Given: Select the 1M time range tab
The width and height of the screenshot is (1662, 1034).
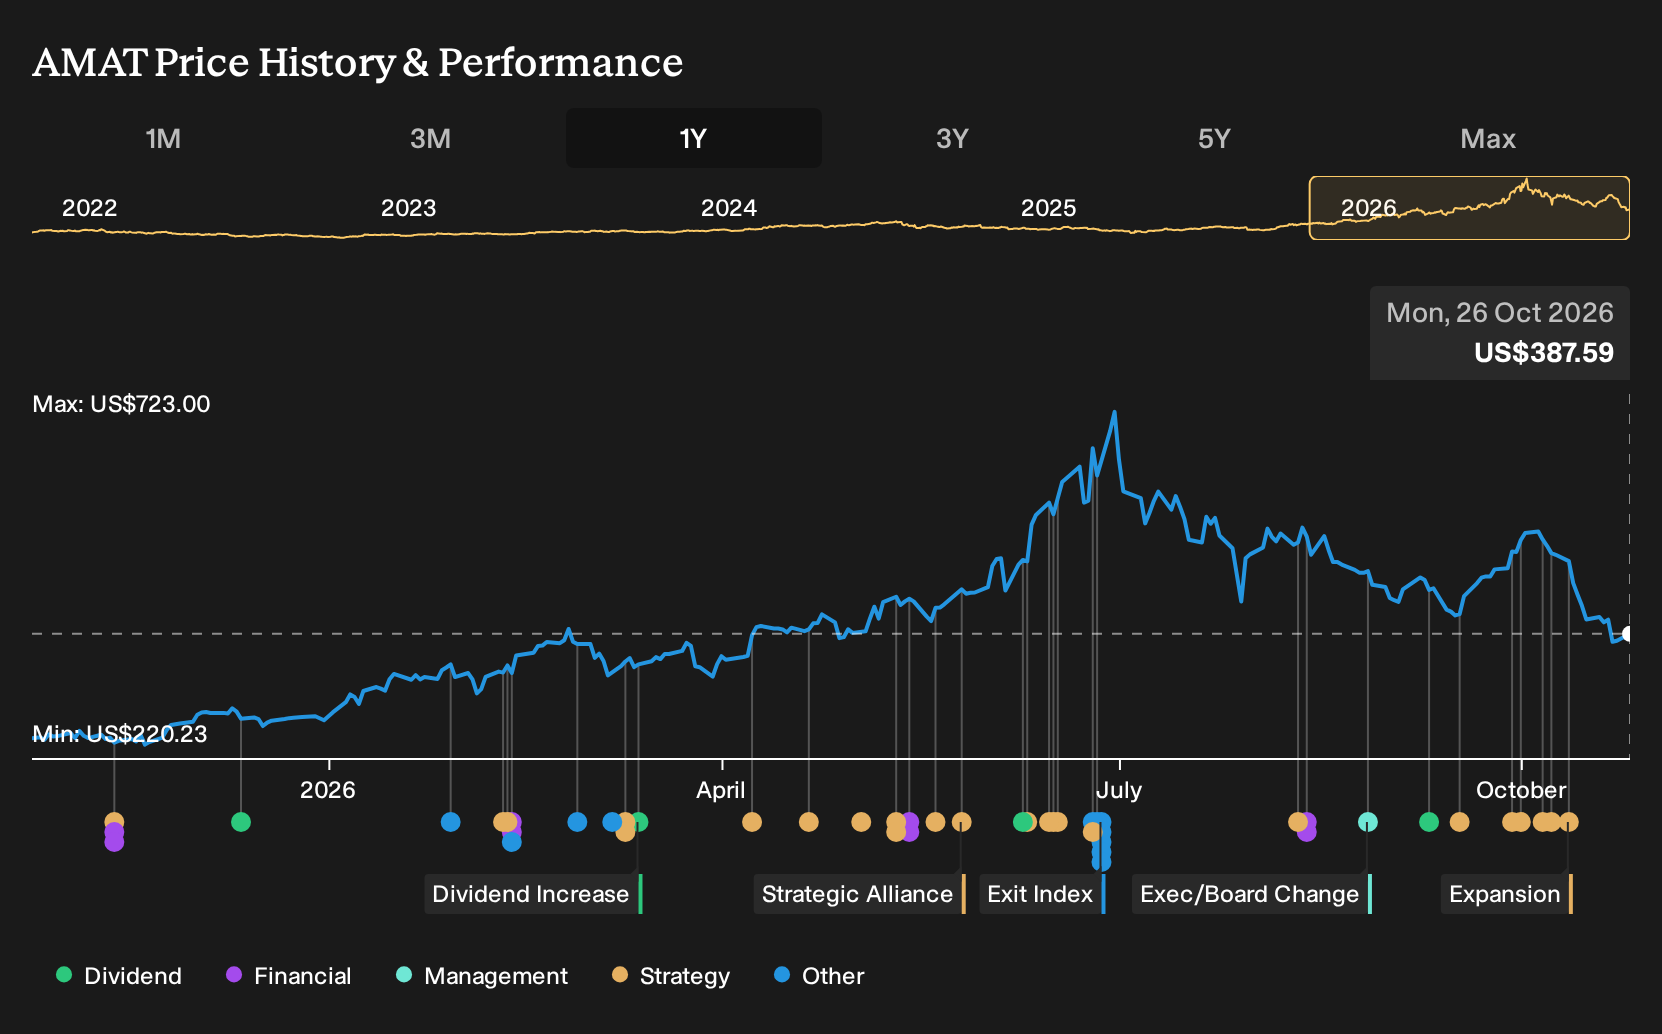Looking at the screenshot, I should [163, 138].
